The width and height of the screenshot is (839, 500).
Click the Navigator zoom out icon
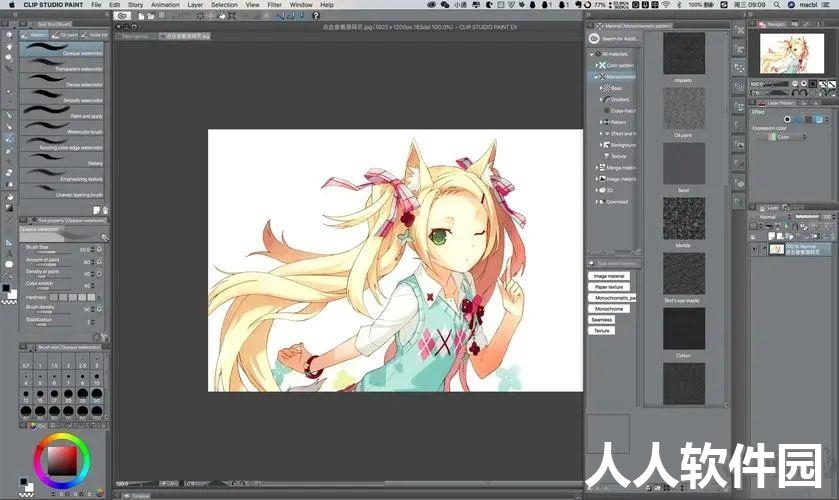tap(795, 84)
